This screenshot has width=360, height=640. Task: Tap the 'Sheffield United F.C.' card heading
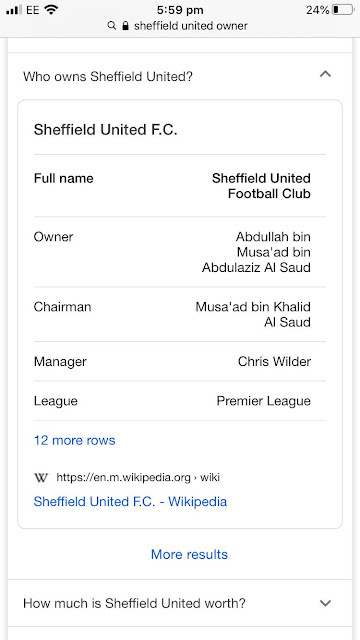[106, 130]
